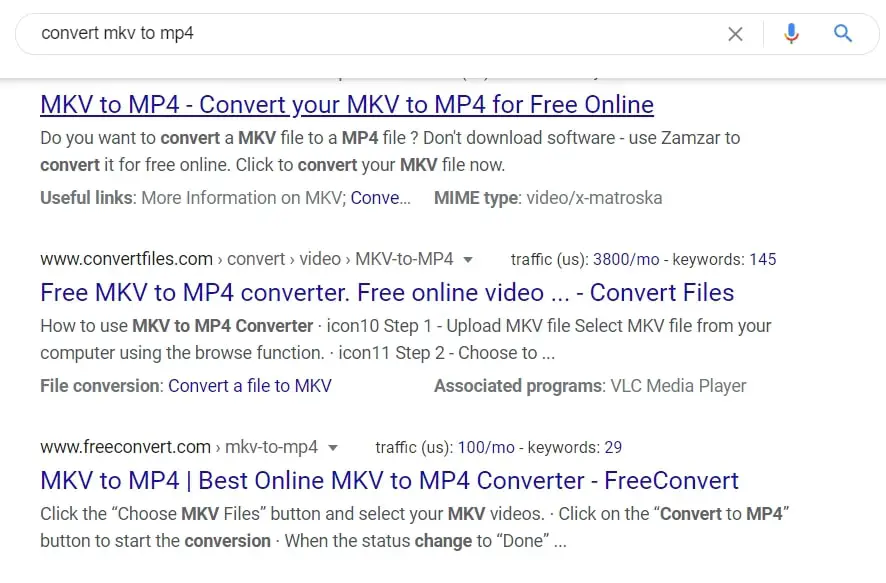Clear the search query with X icon
Viewport: 886px width, 583px height.
point(735,34)
